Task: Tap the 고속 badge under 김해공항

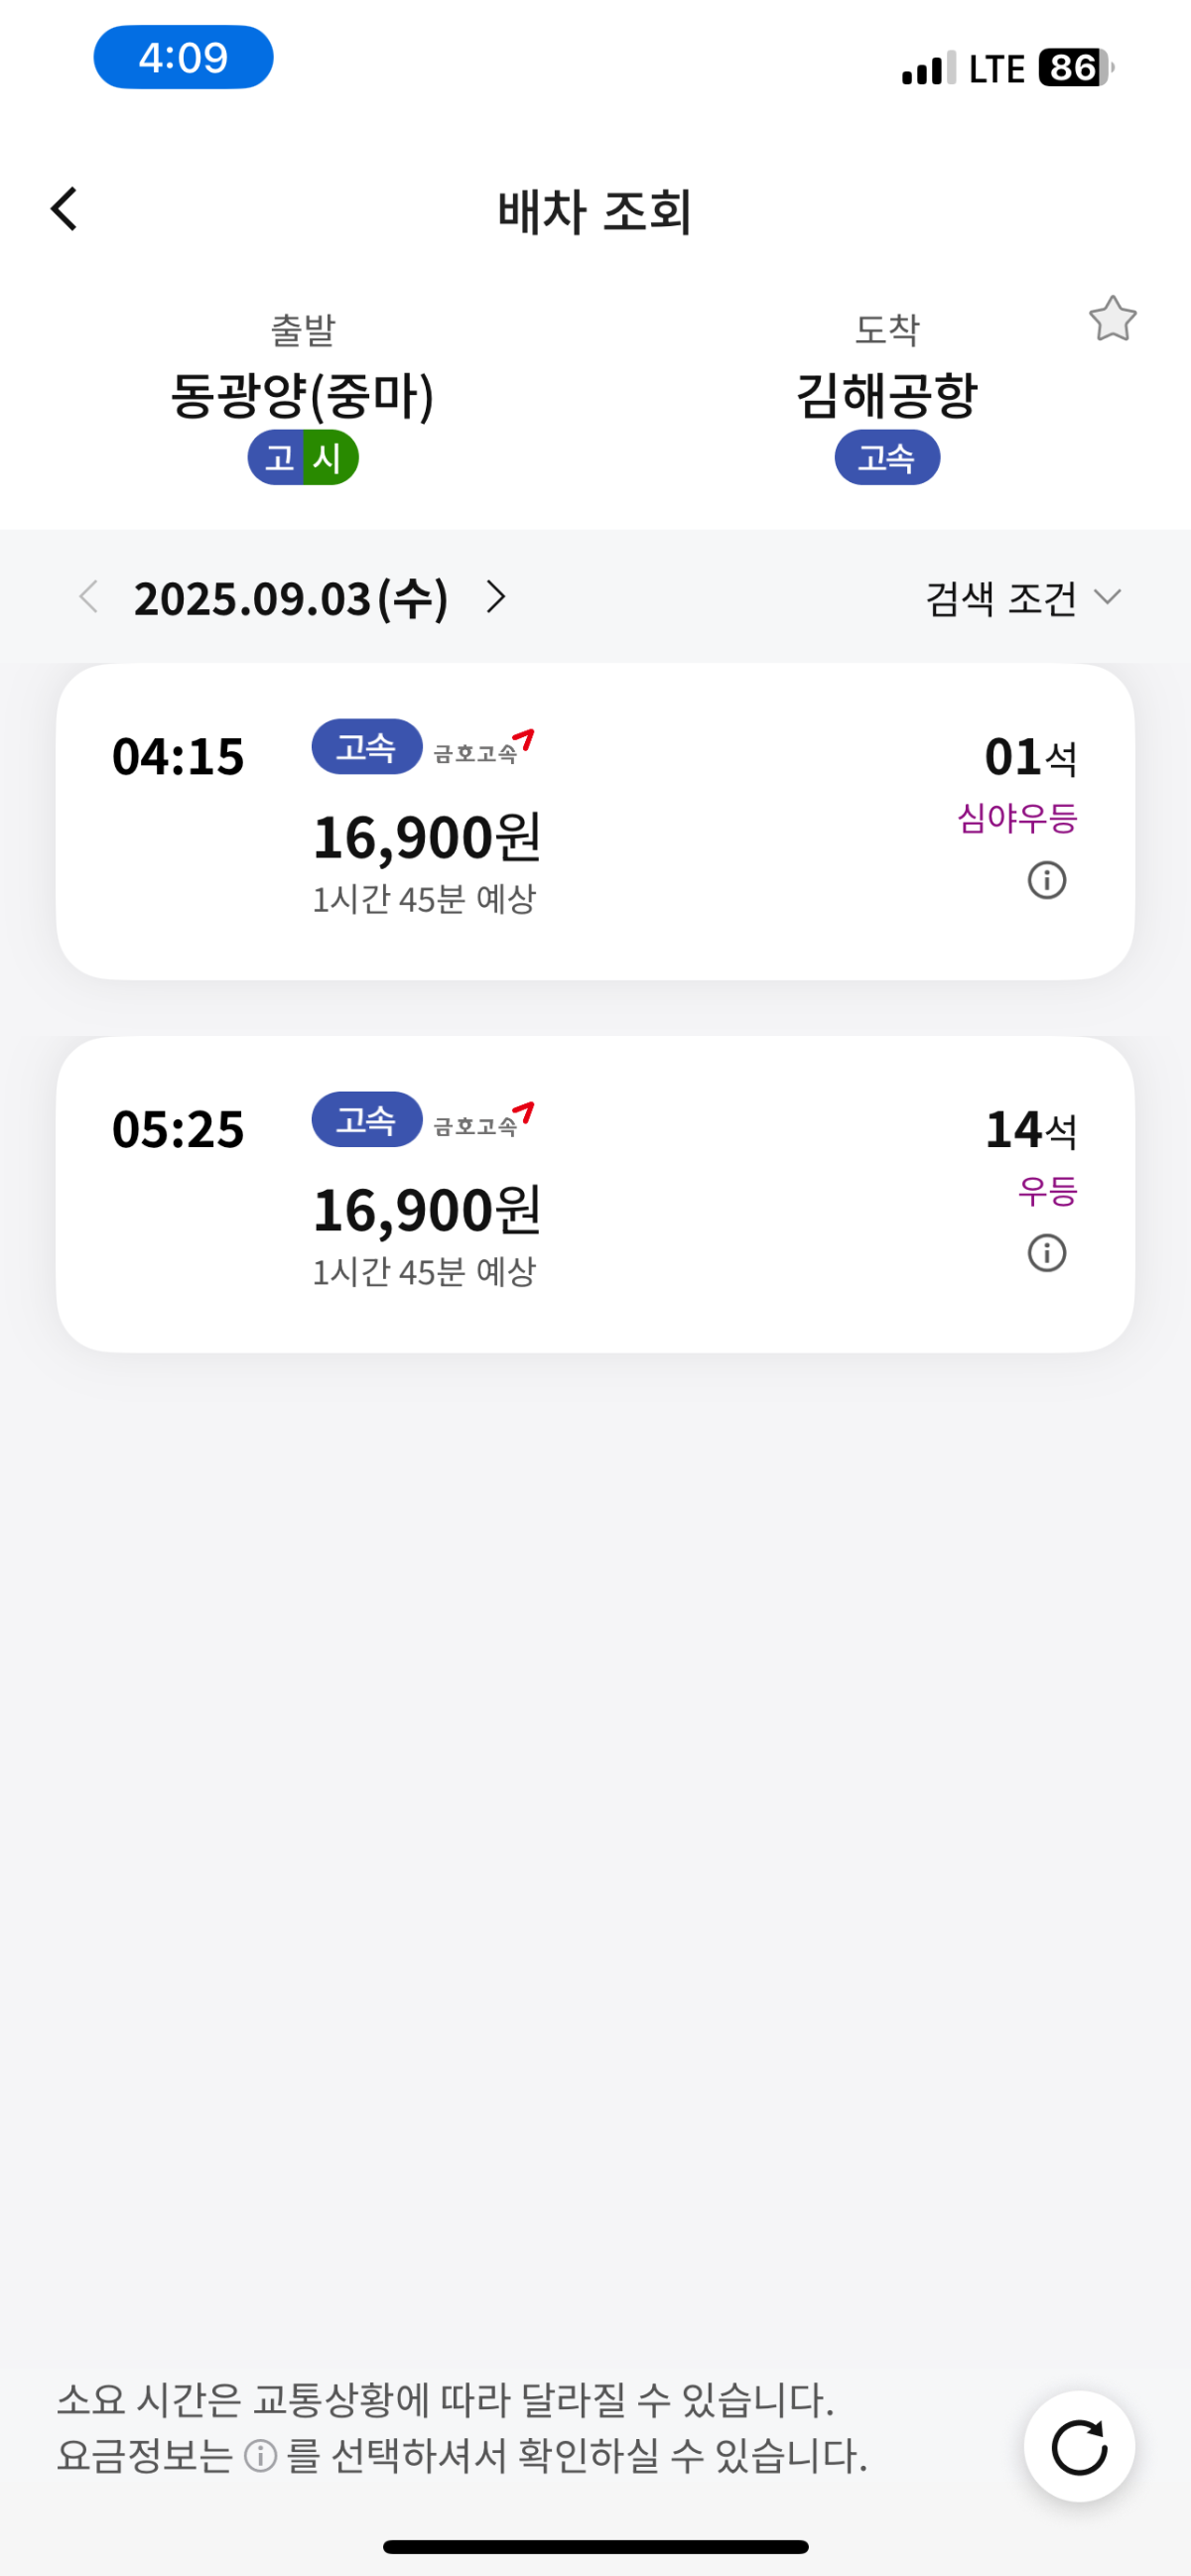Action: (887, 458)
